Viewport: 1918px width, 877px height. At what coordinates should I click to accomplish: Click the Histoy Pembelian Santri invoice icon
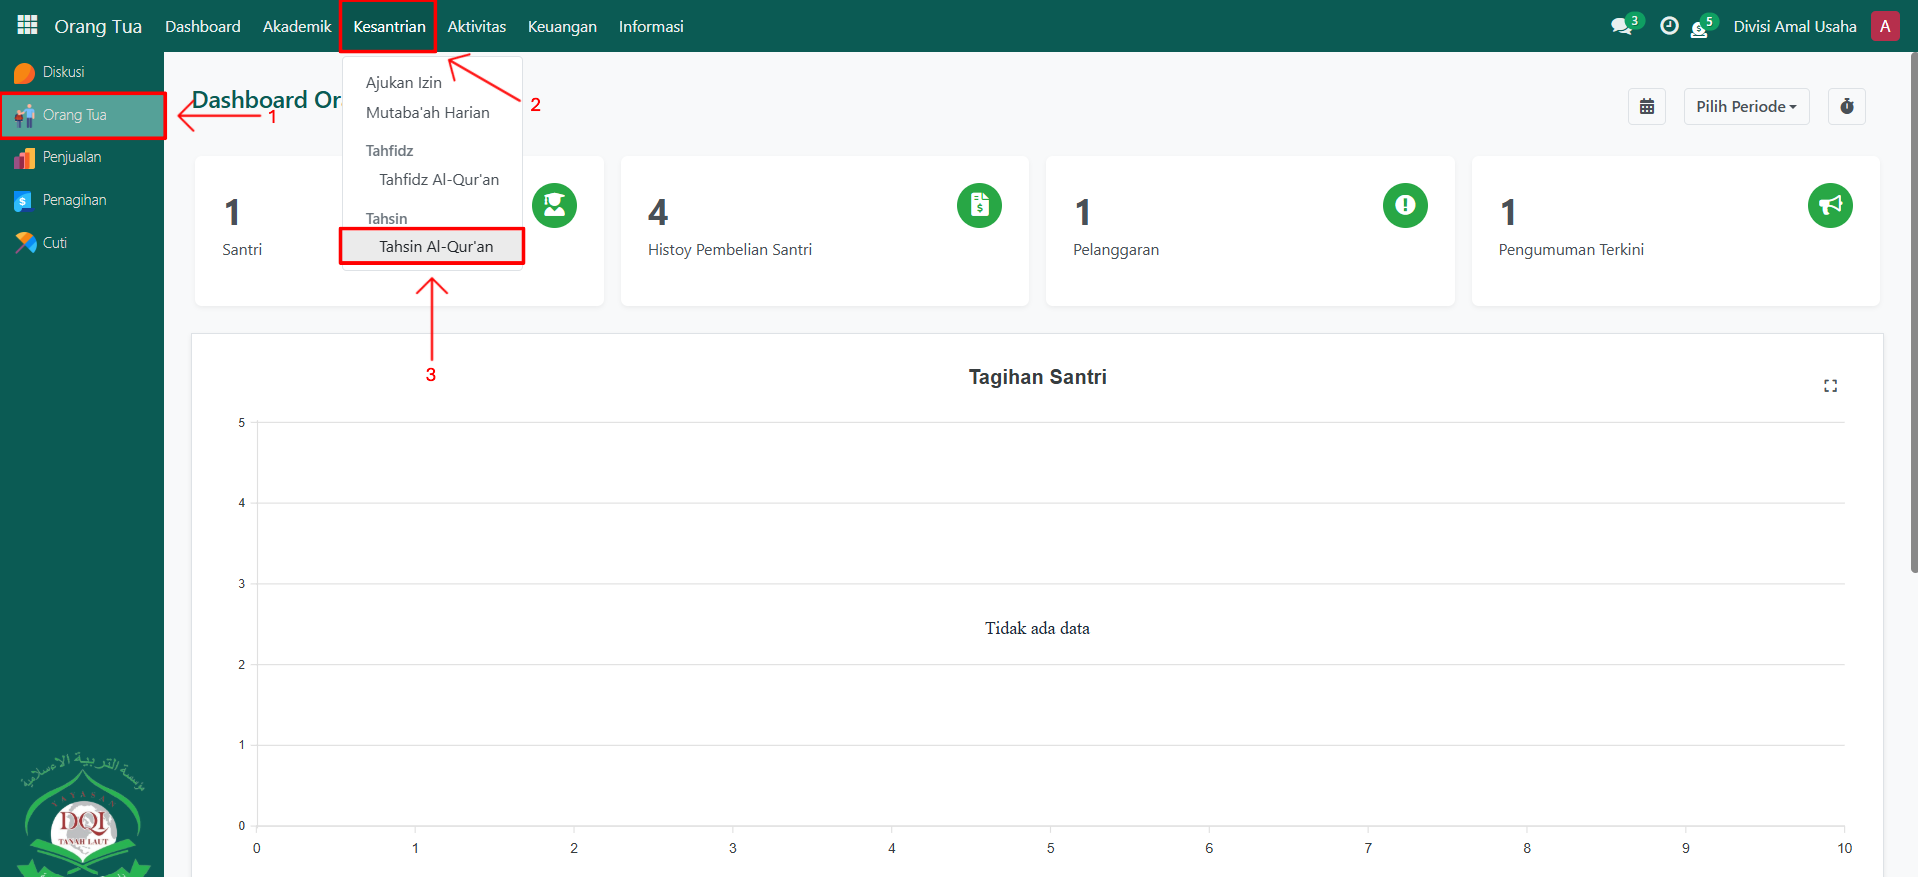coord(979,205)
